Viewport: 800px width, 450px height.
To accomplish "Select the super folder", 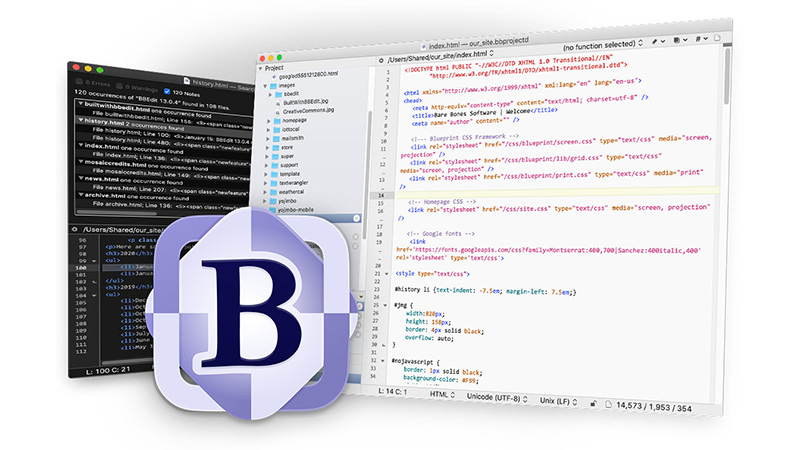I will click(284, 157).
